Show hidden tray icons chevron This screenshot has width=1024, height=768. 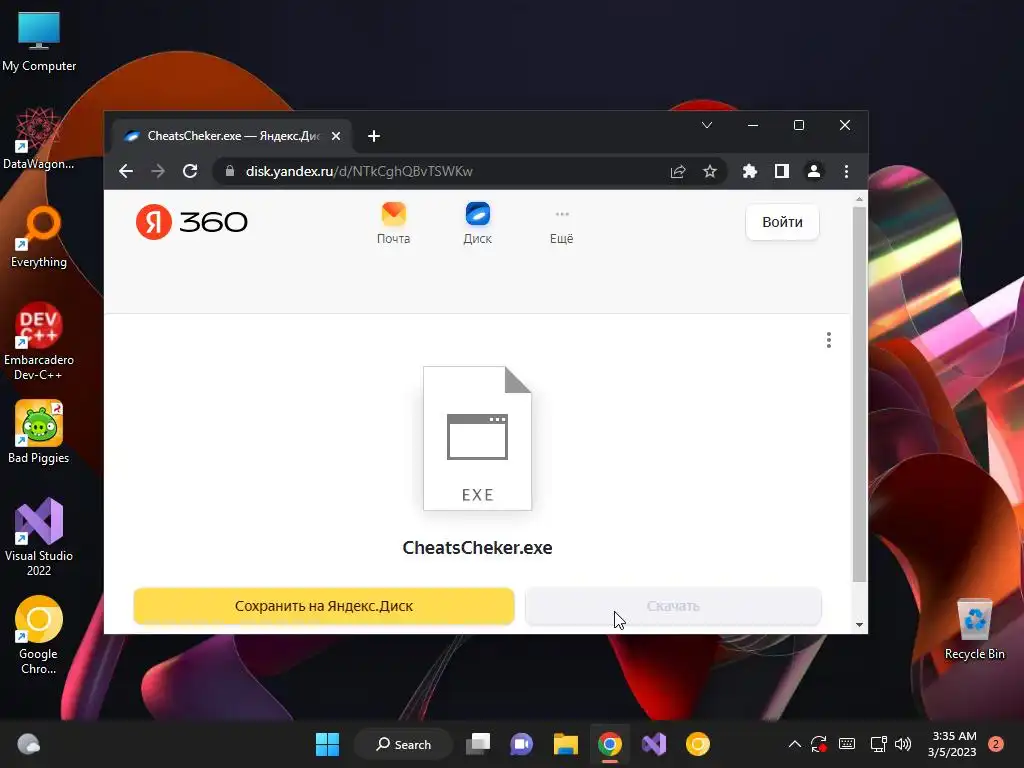(x=795, y=744)
